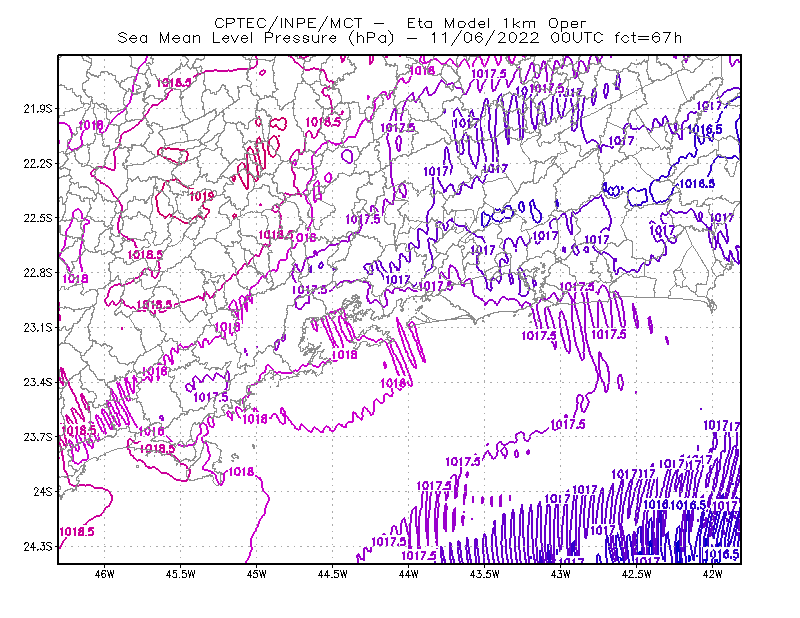
Task: Select the 24S latitude axis label
Action: point(43,491)
